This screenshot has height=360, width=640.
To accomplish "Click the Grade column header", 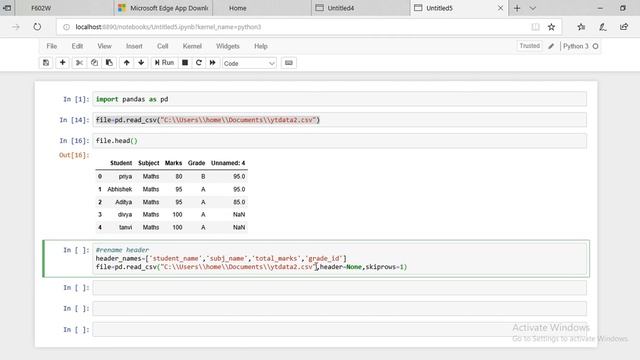I will click(x=196, y=163).
